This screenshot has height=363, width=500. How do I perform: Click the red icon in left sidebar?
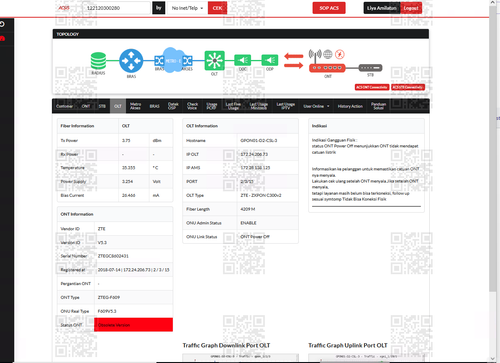[x=2, y=39]
